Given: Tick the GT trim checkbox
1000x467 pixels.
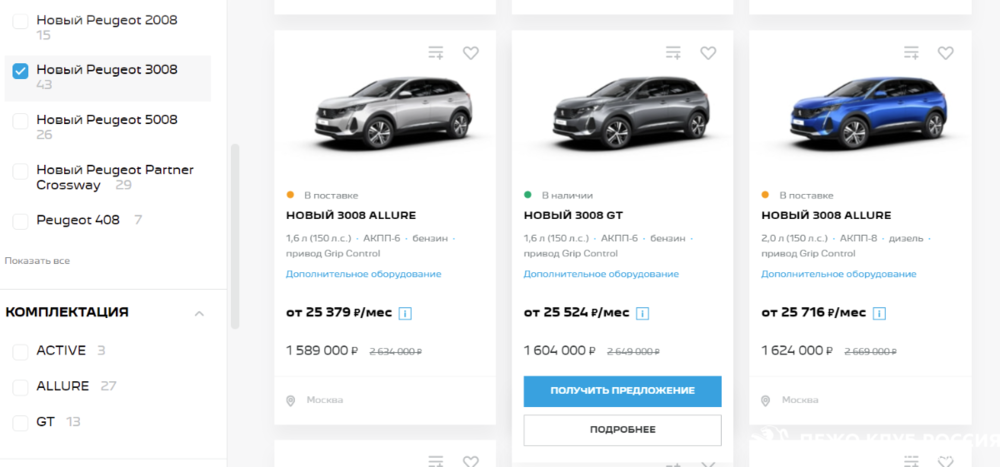Looking at the screenshot, I should [20, 422].
